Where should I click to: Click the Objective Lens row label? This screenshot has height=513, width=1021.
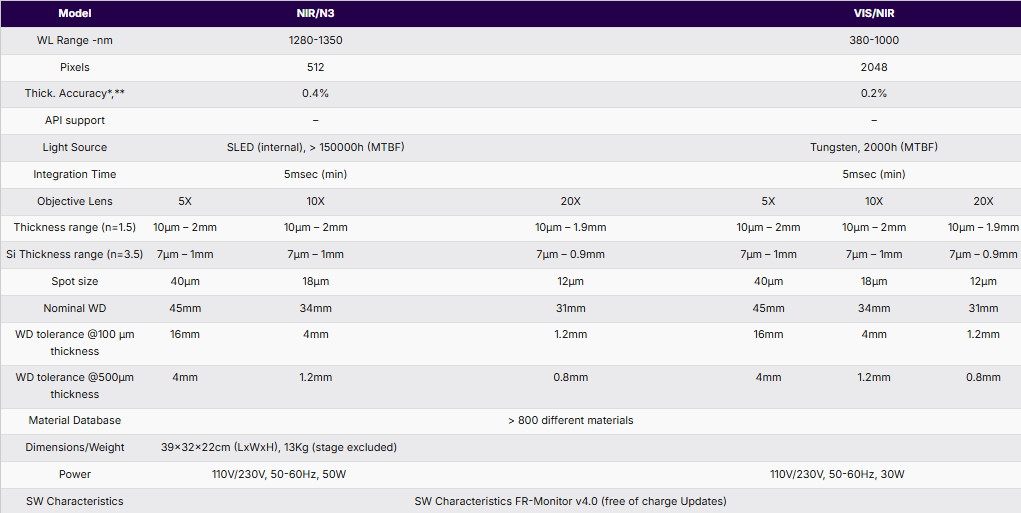pos(75,201)
